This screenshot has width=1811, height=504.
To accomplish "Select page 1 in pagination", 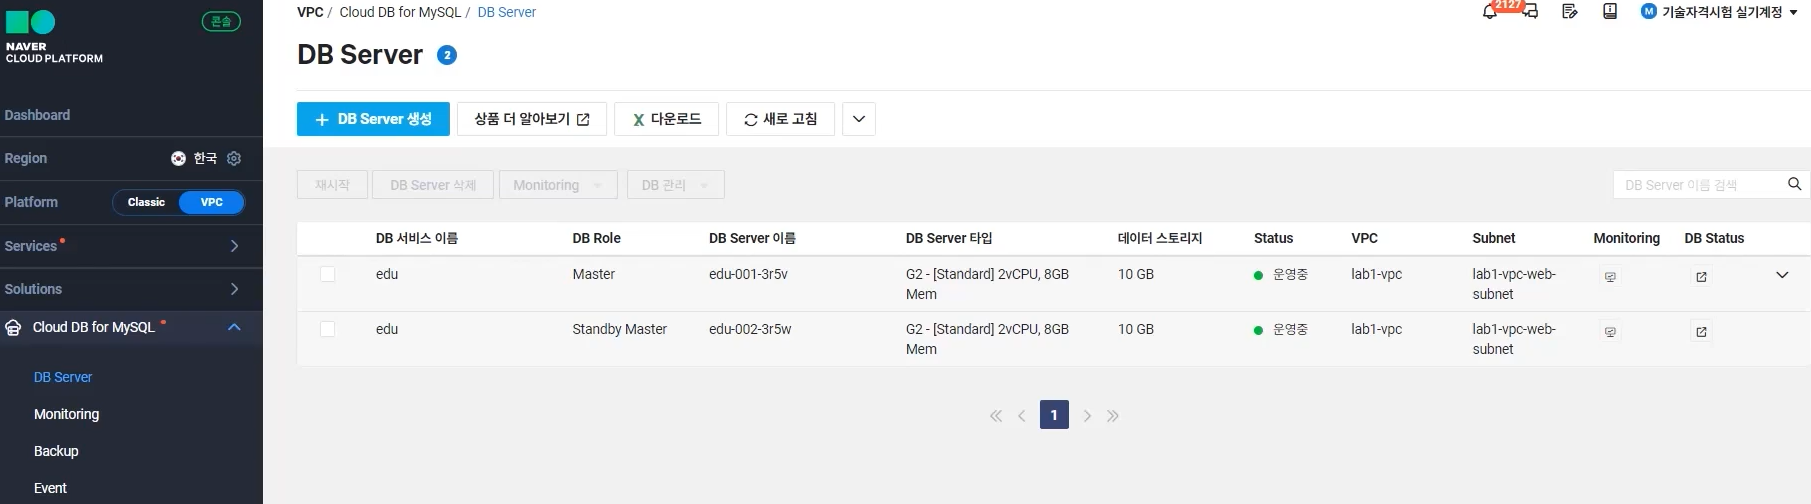I will [x=1054, y=415].
